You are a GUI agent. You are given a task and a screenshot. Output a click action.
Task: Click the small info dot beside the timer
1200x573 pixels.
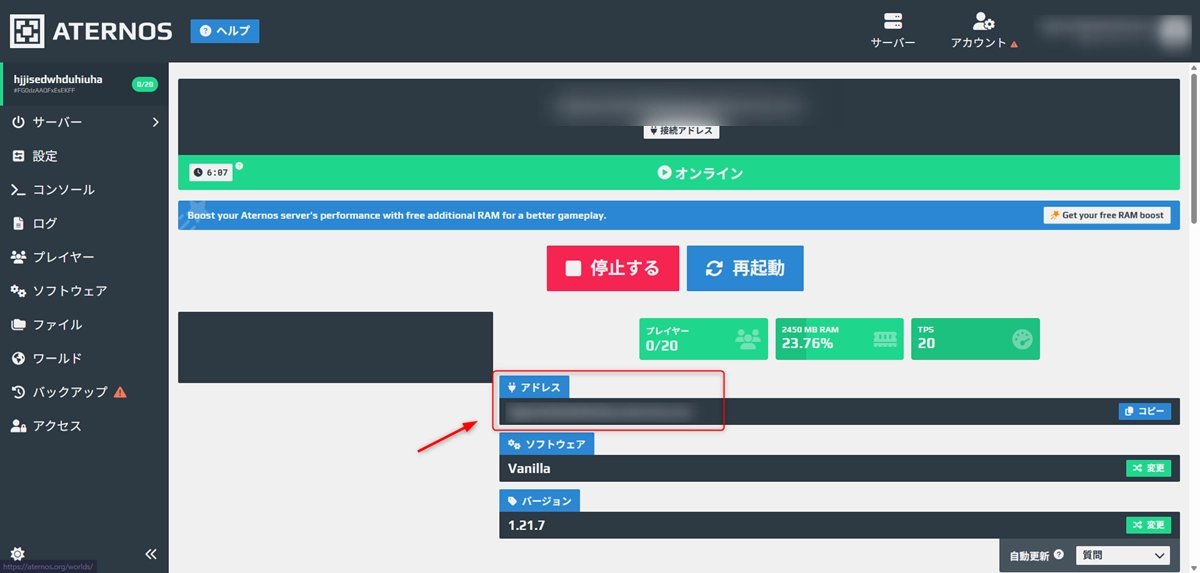(x=239, y=166)
